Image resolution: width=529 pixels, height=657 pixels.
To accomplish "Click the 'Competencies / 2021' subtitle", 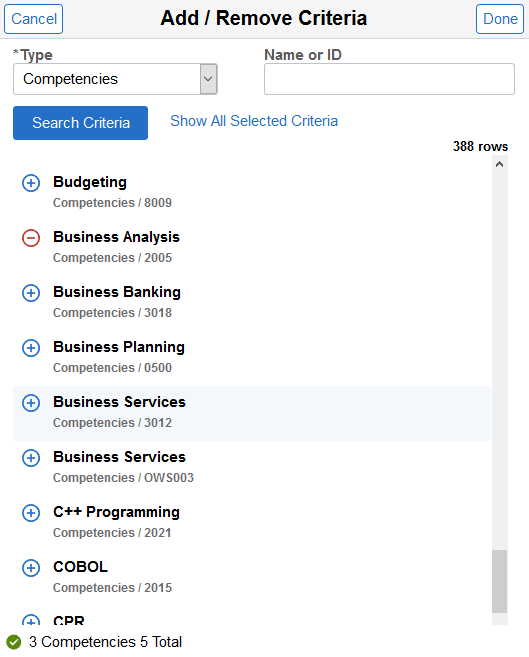I will coord(112,533).
